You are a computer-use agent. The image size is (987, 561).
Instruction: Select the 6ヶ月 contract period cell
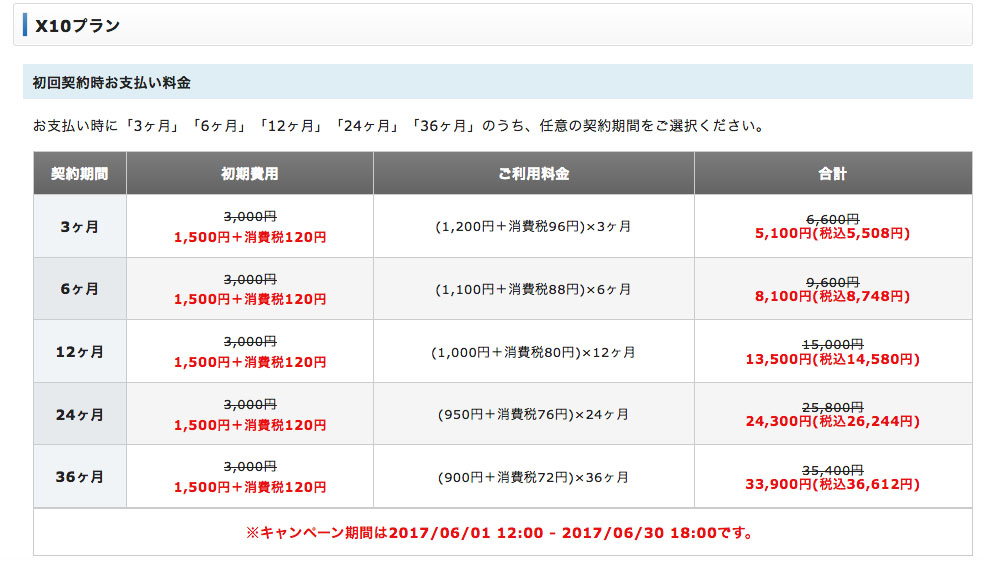coord(80,289)
